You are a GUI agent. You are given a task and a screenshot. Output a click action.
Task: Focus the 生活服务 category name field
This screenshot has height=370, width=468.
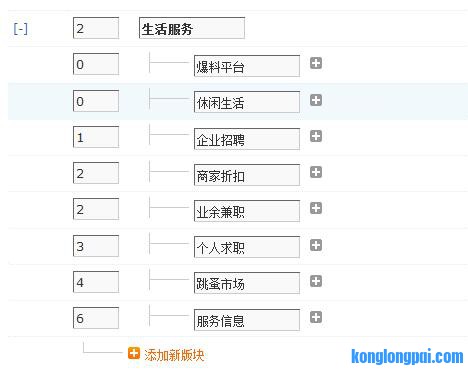pos(192,28)
